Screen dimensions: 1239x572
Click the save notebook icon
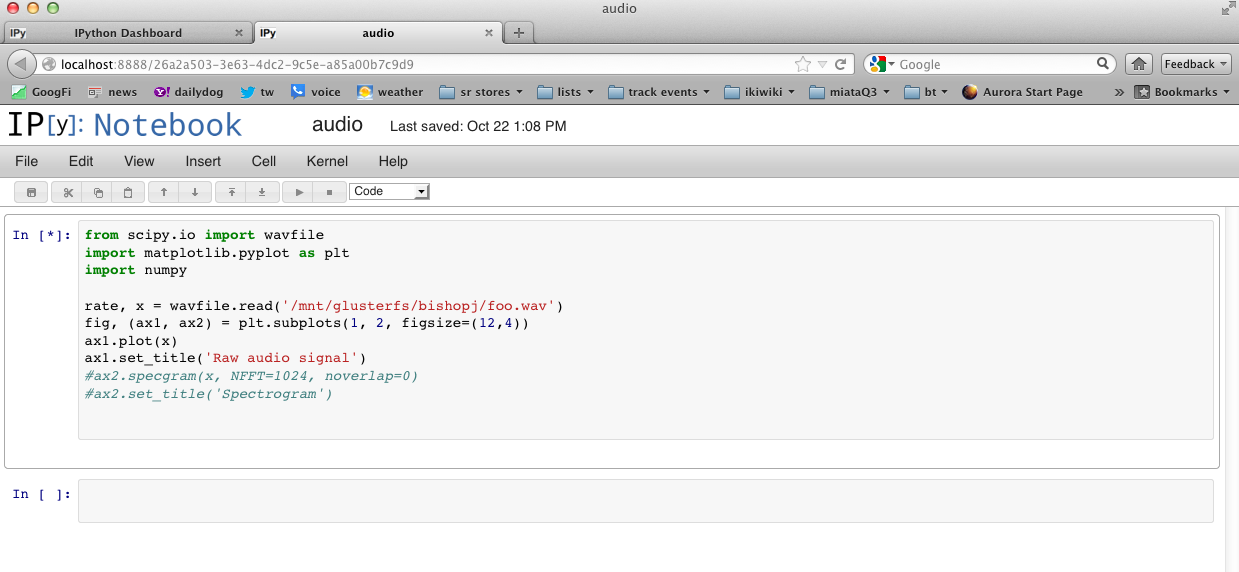31,192
